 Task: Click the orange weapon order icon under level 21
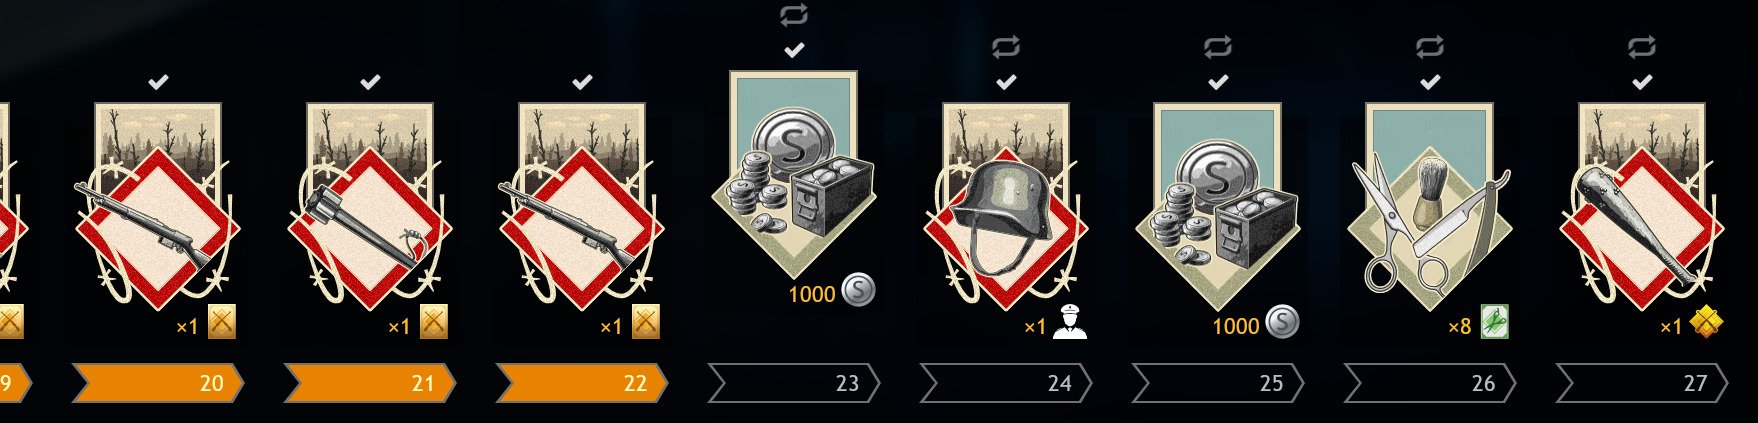[x=433, y=323]
